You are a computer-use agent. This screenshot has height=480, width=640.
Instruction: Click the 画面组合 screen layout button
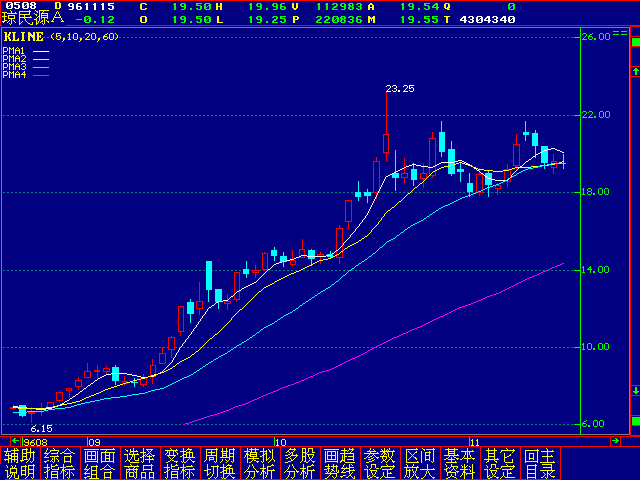tap(100, 463)
